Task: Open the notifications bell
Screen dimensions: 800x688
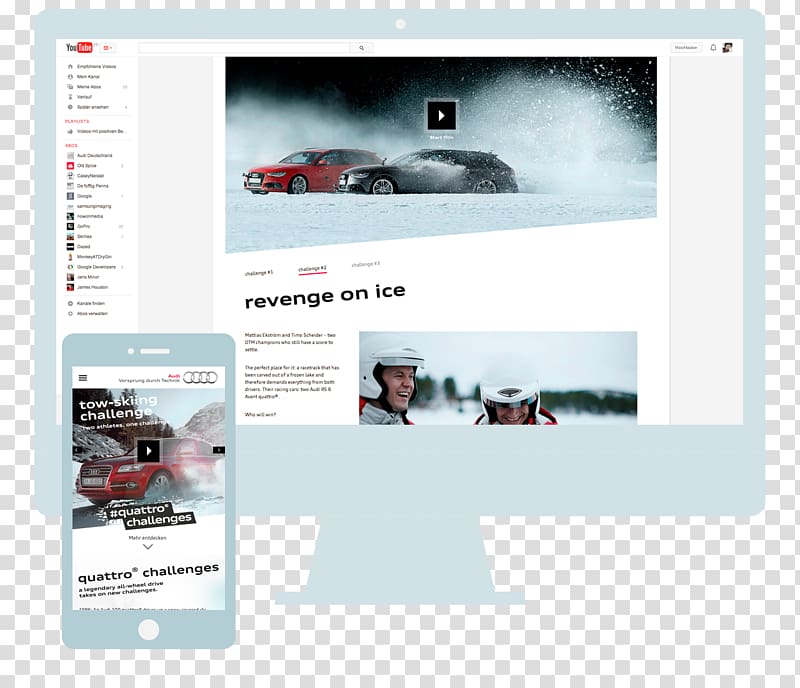Action: [713, 47]
